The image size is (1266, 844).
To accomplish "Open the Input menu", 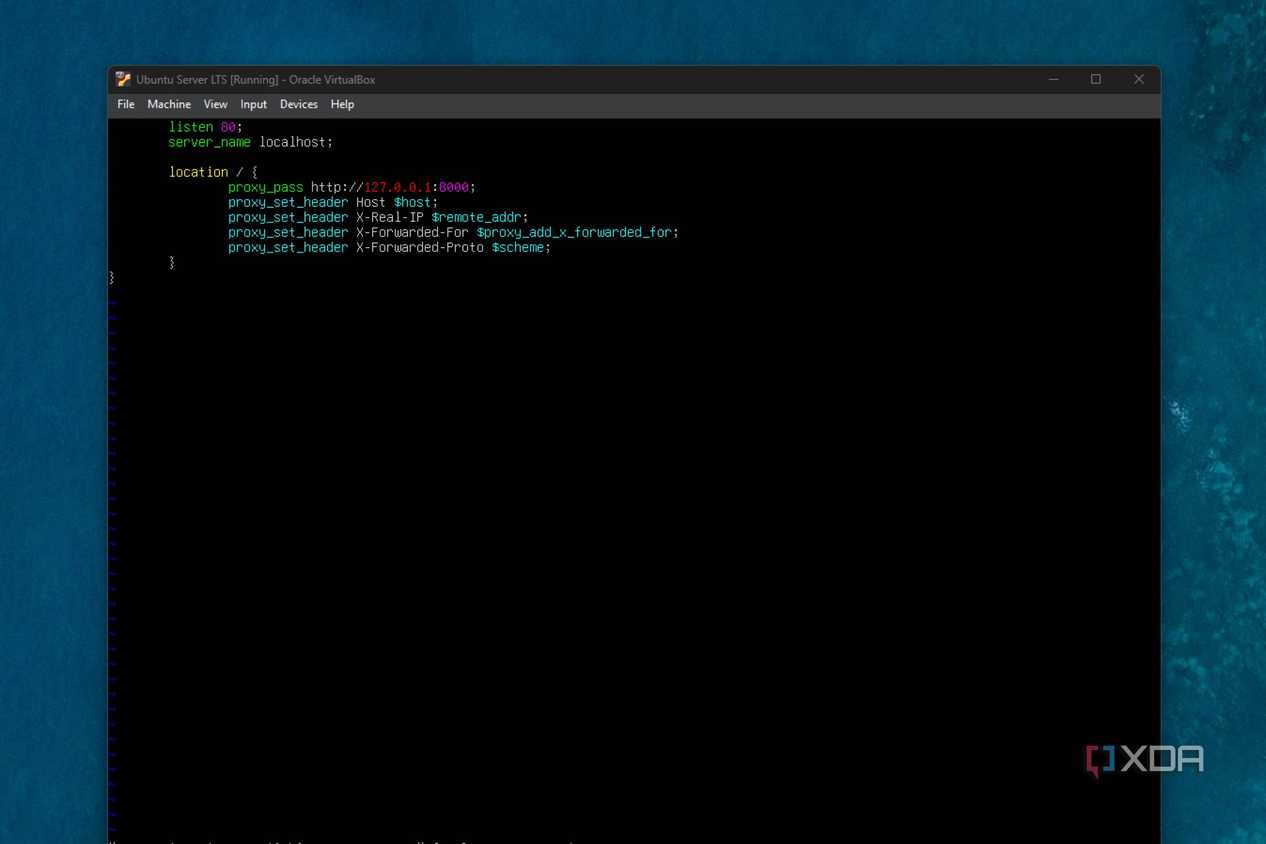I will point(253,104).
